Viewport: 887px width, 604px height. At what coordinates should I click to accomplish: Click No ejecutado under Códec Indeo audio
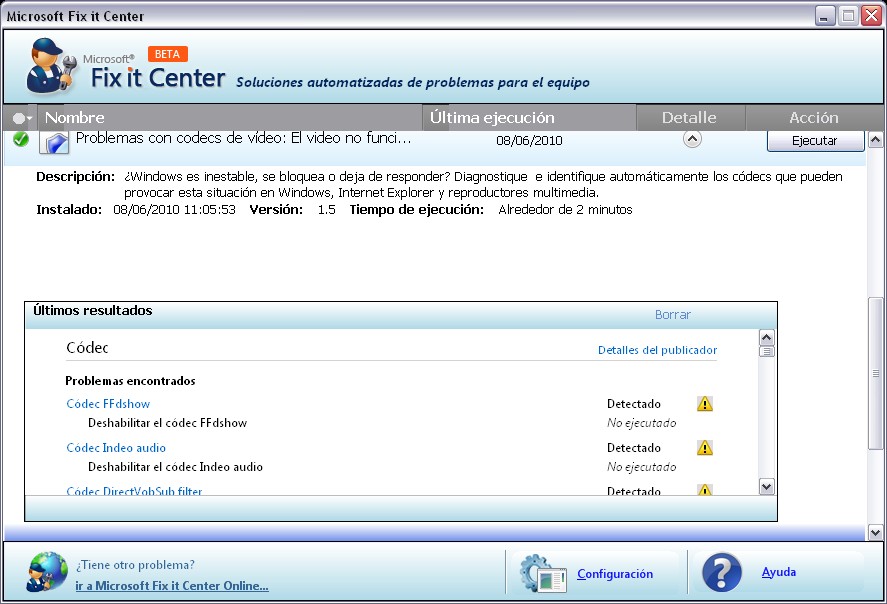(641, 467)
